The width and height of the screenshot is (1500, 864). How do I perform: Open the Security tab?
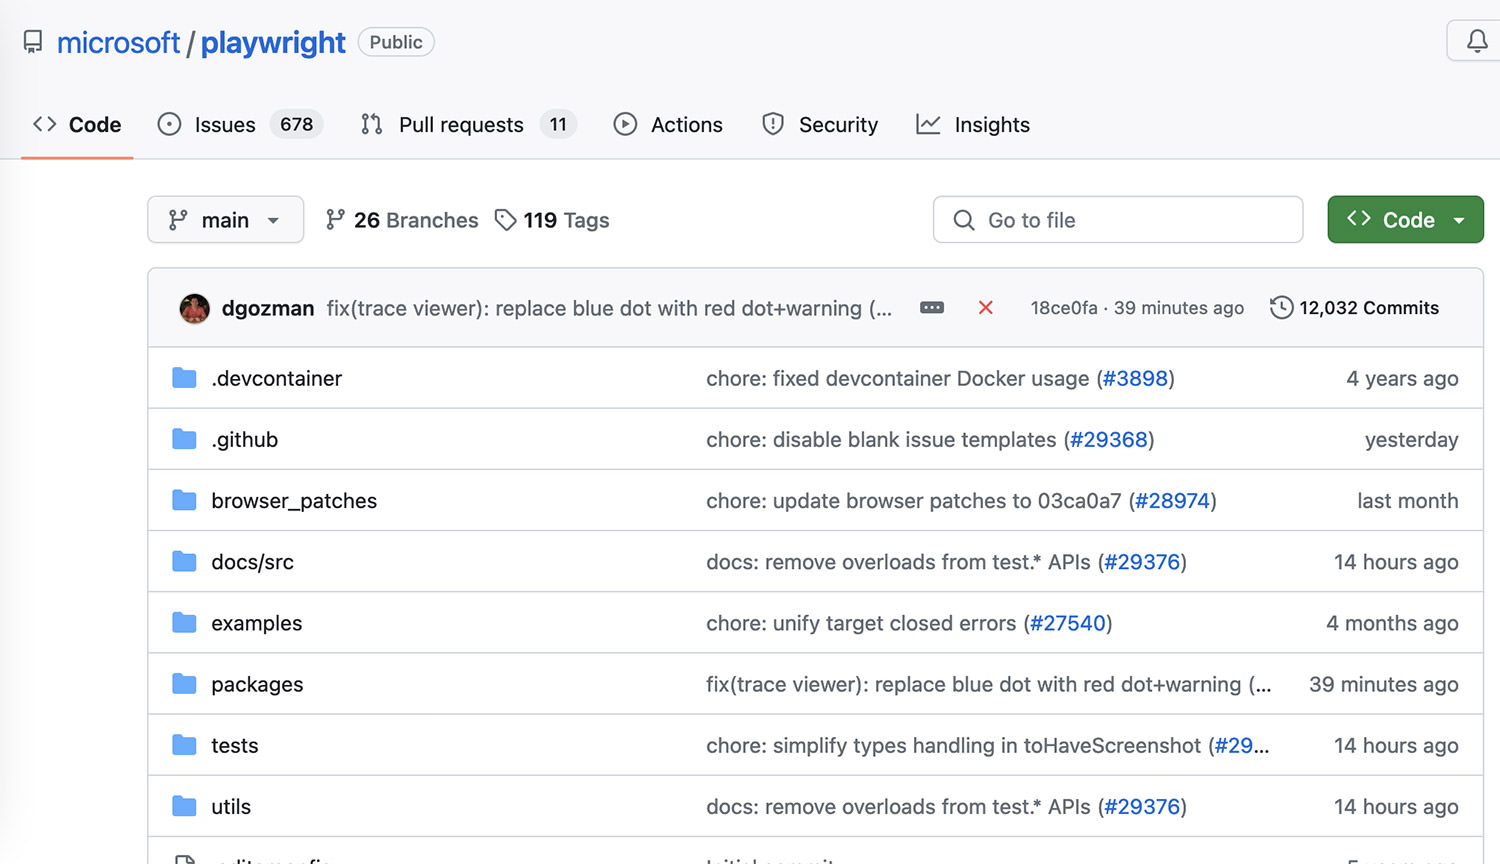[820, 125]
